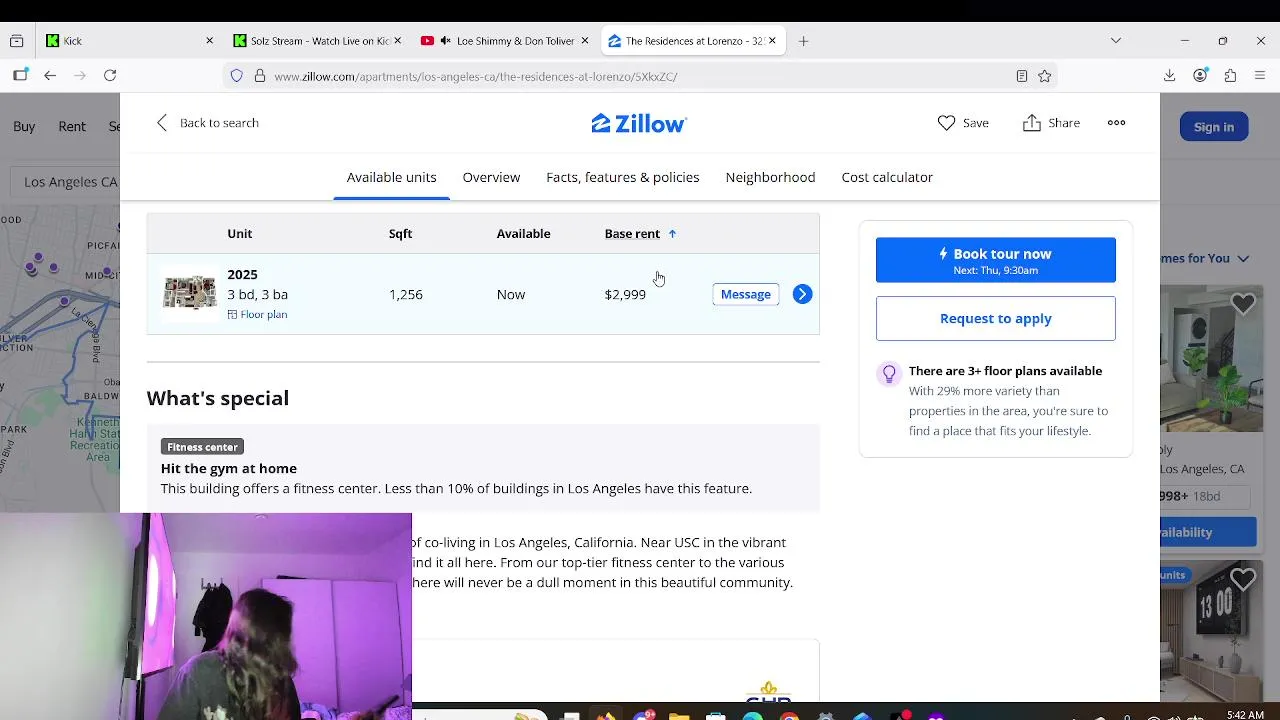Toggle the Firefox sidebar button
Viewport: 1280px width, 720px height.
[21, 75]
